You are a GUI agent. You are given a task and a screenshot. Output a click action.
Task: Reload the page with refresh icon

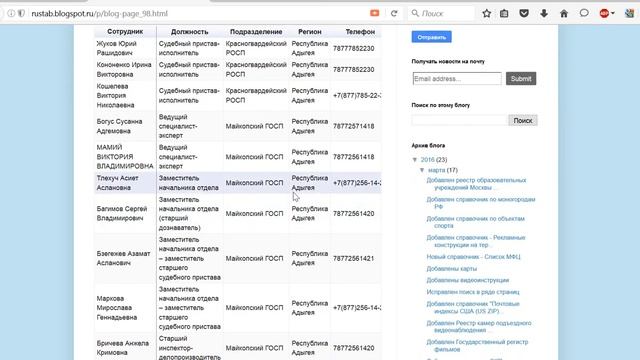(394, 13)
